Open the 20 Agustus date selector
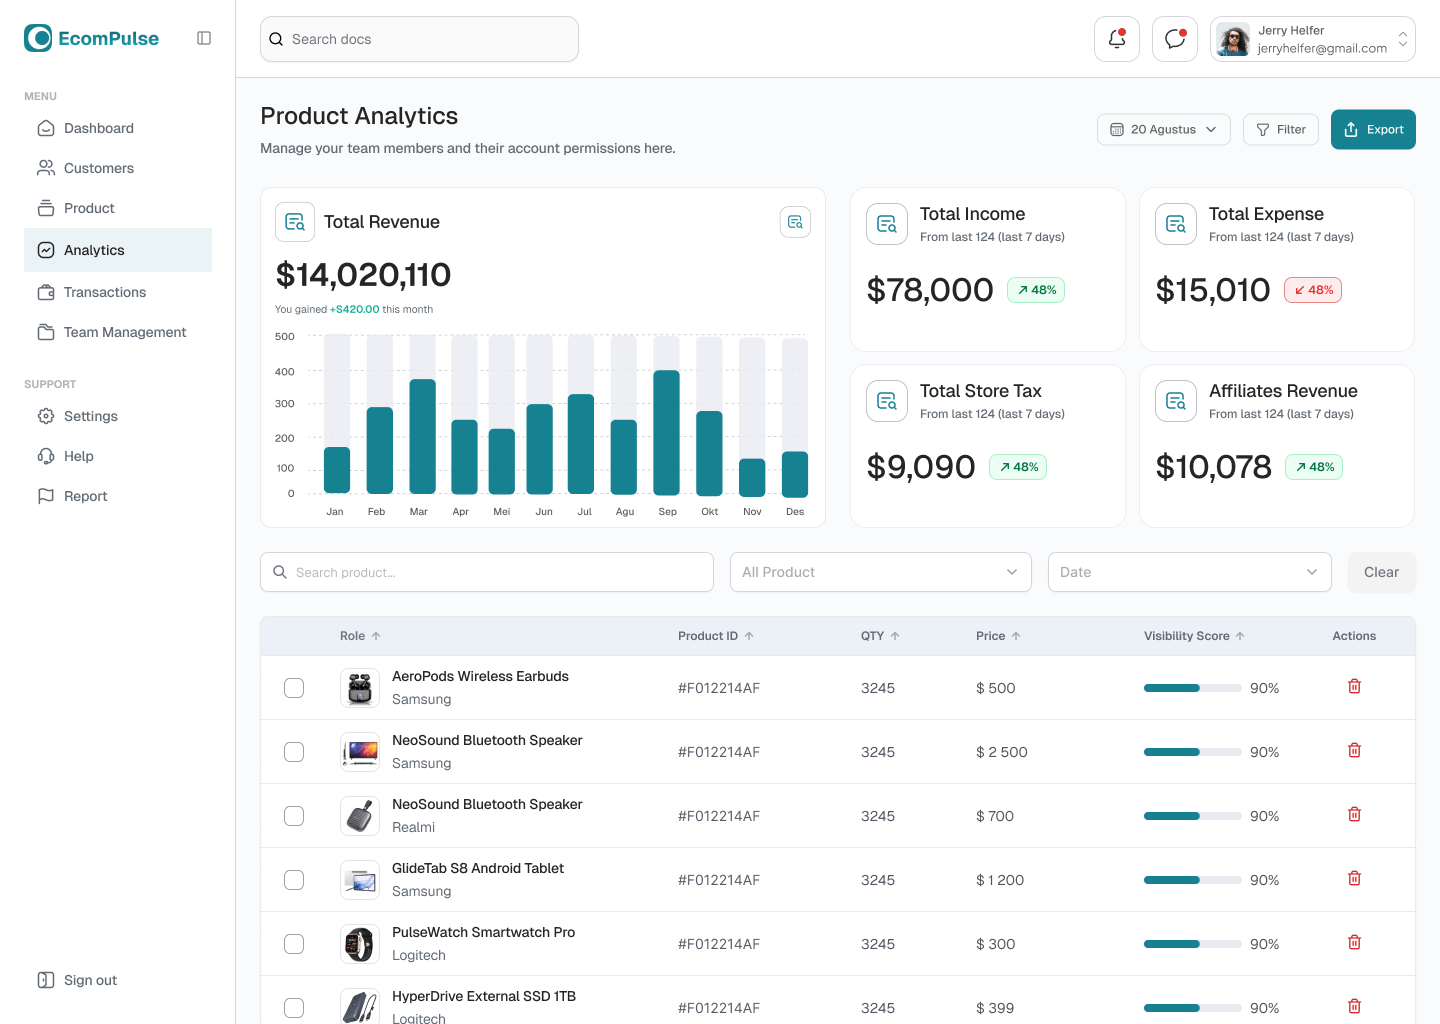This screenshot has width=1440, height=1024. click(1163, 129)
